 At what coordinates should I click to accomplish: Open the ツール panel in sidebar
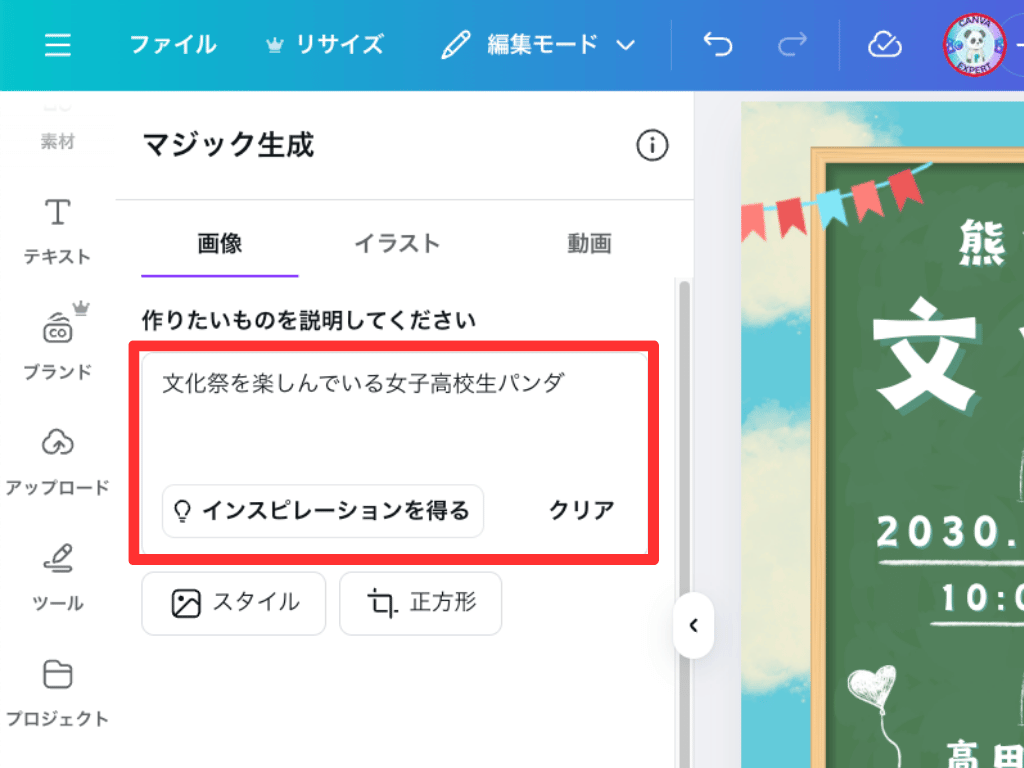pyautogui.click(x=57, y=577)
